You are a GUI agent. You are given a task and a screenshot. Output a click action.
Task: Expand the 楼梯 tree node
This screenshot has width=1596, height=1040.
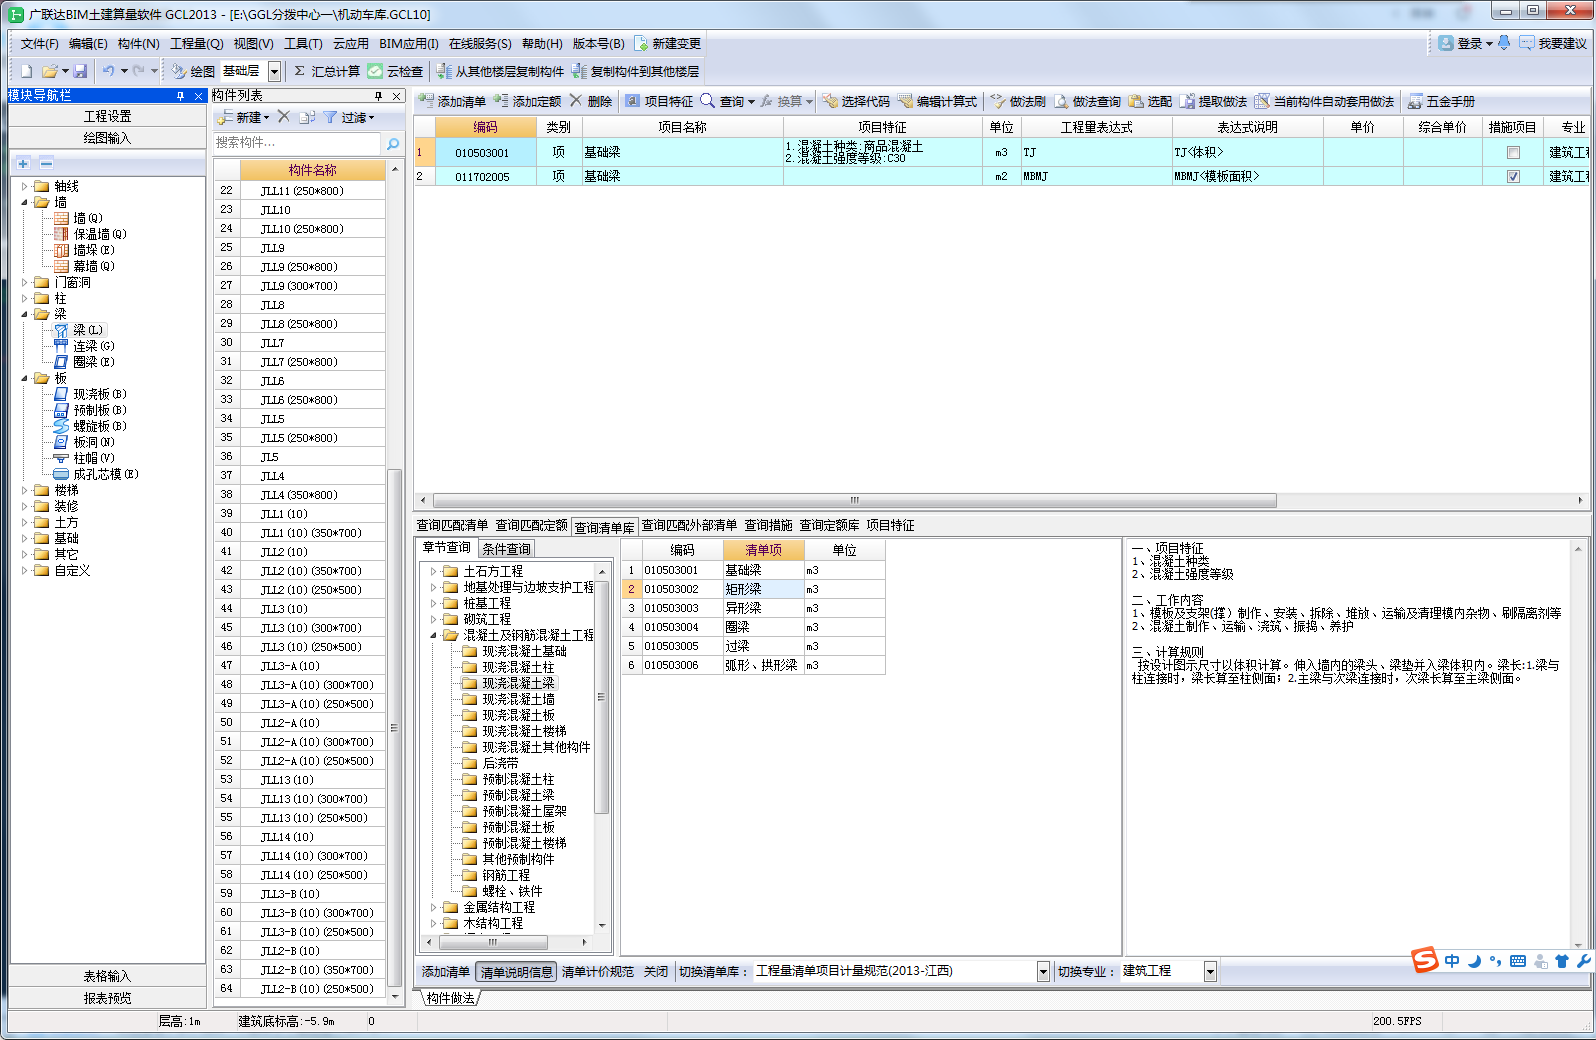pyautogui.click(x=25, y=490)
